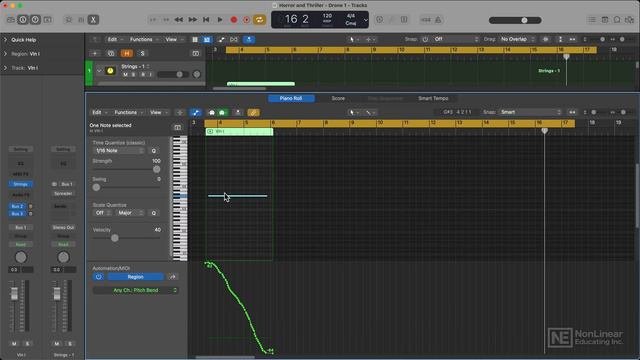Toggle the orange Hide tracks H button

(127, 53)
